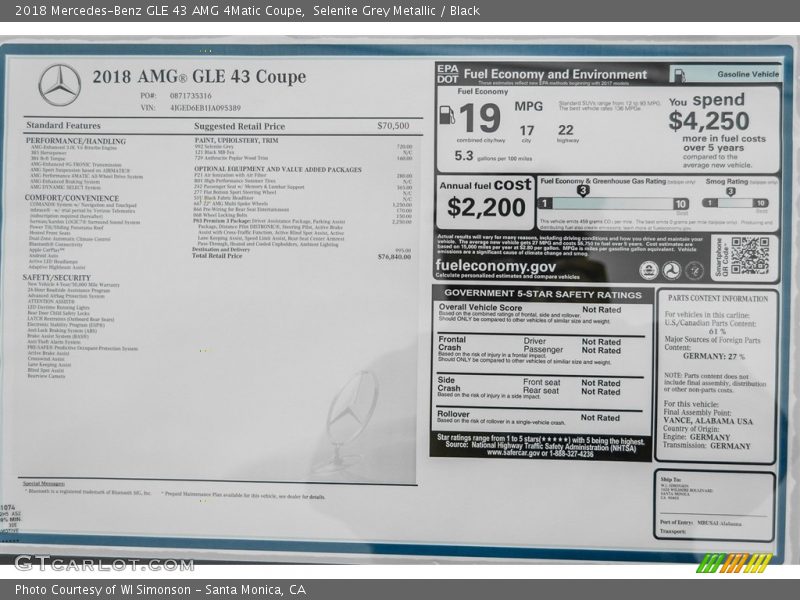Viewport: 800px width, 600px height.
Task: Click the Frontal Crash Passenger "Not Rated" value
Action: point(601,351)
